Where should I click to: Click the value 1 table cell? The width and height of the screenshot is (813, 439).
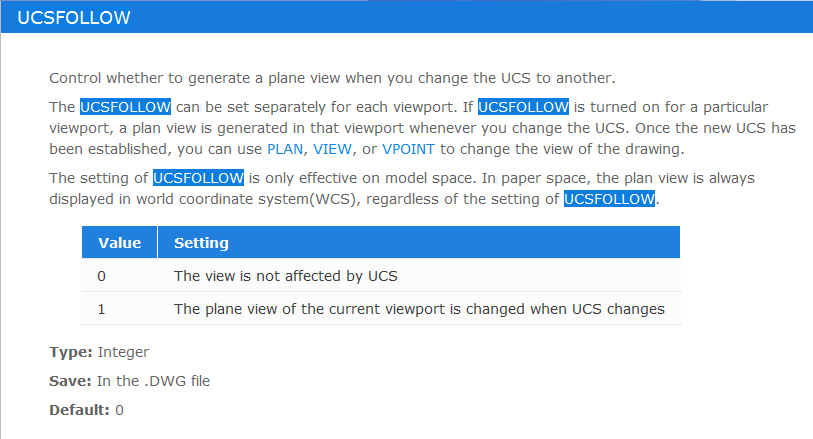[x=102, y=309]
